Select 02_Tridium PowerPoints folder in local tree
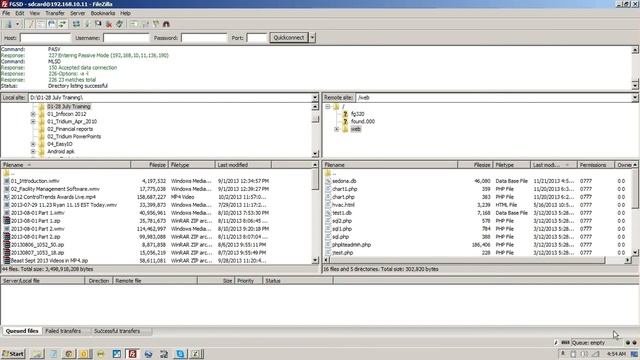This screenshot has height=360, width=640. coord(74,137)
